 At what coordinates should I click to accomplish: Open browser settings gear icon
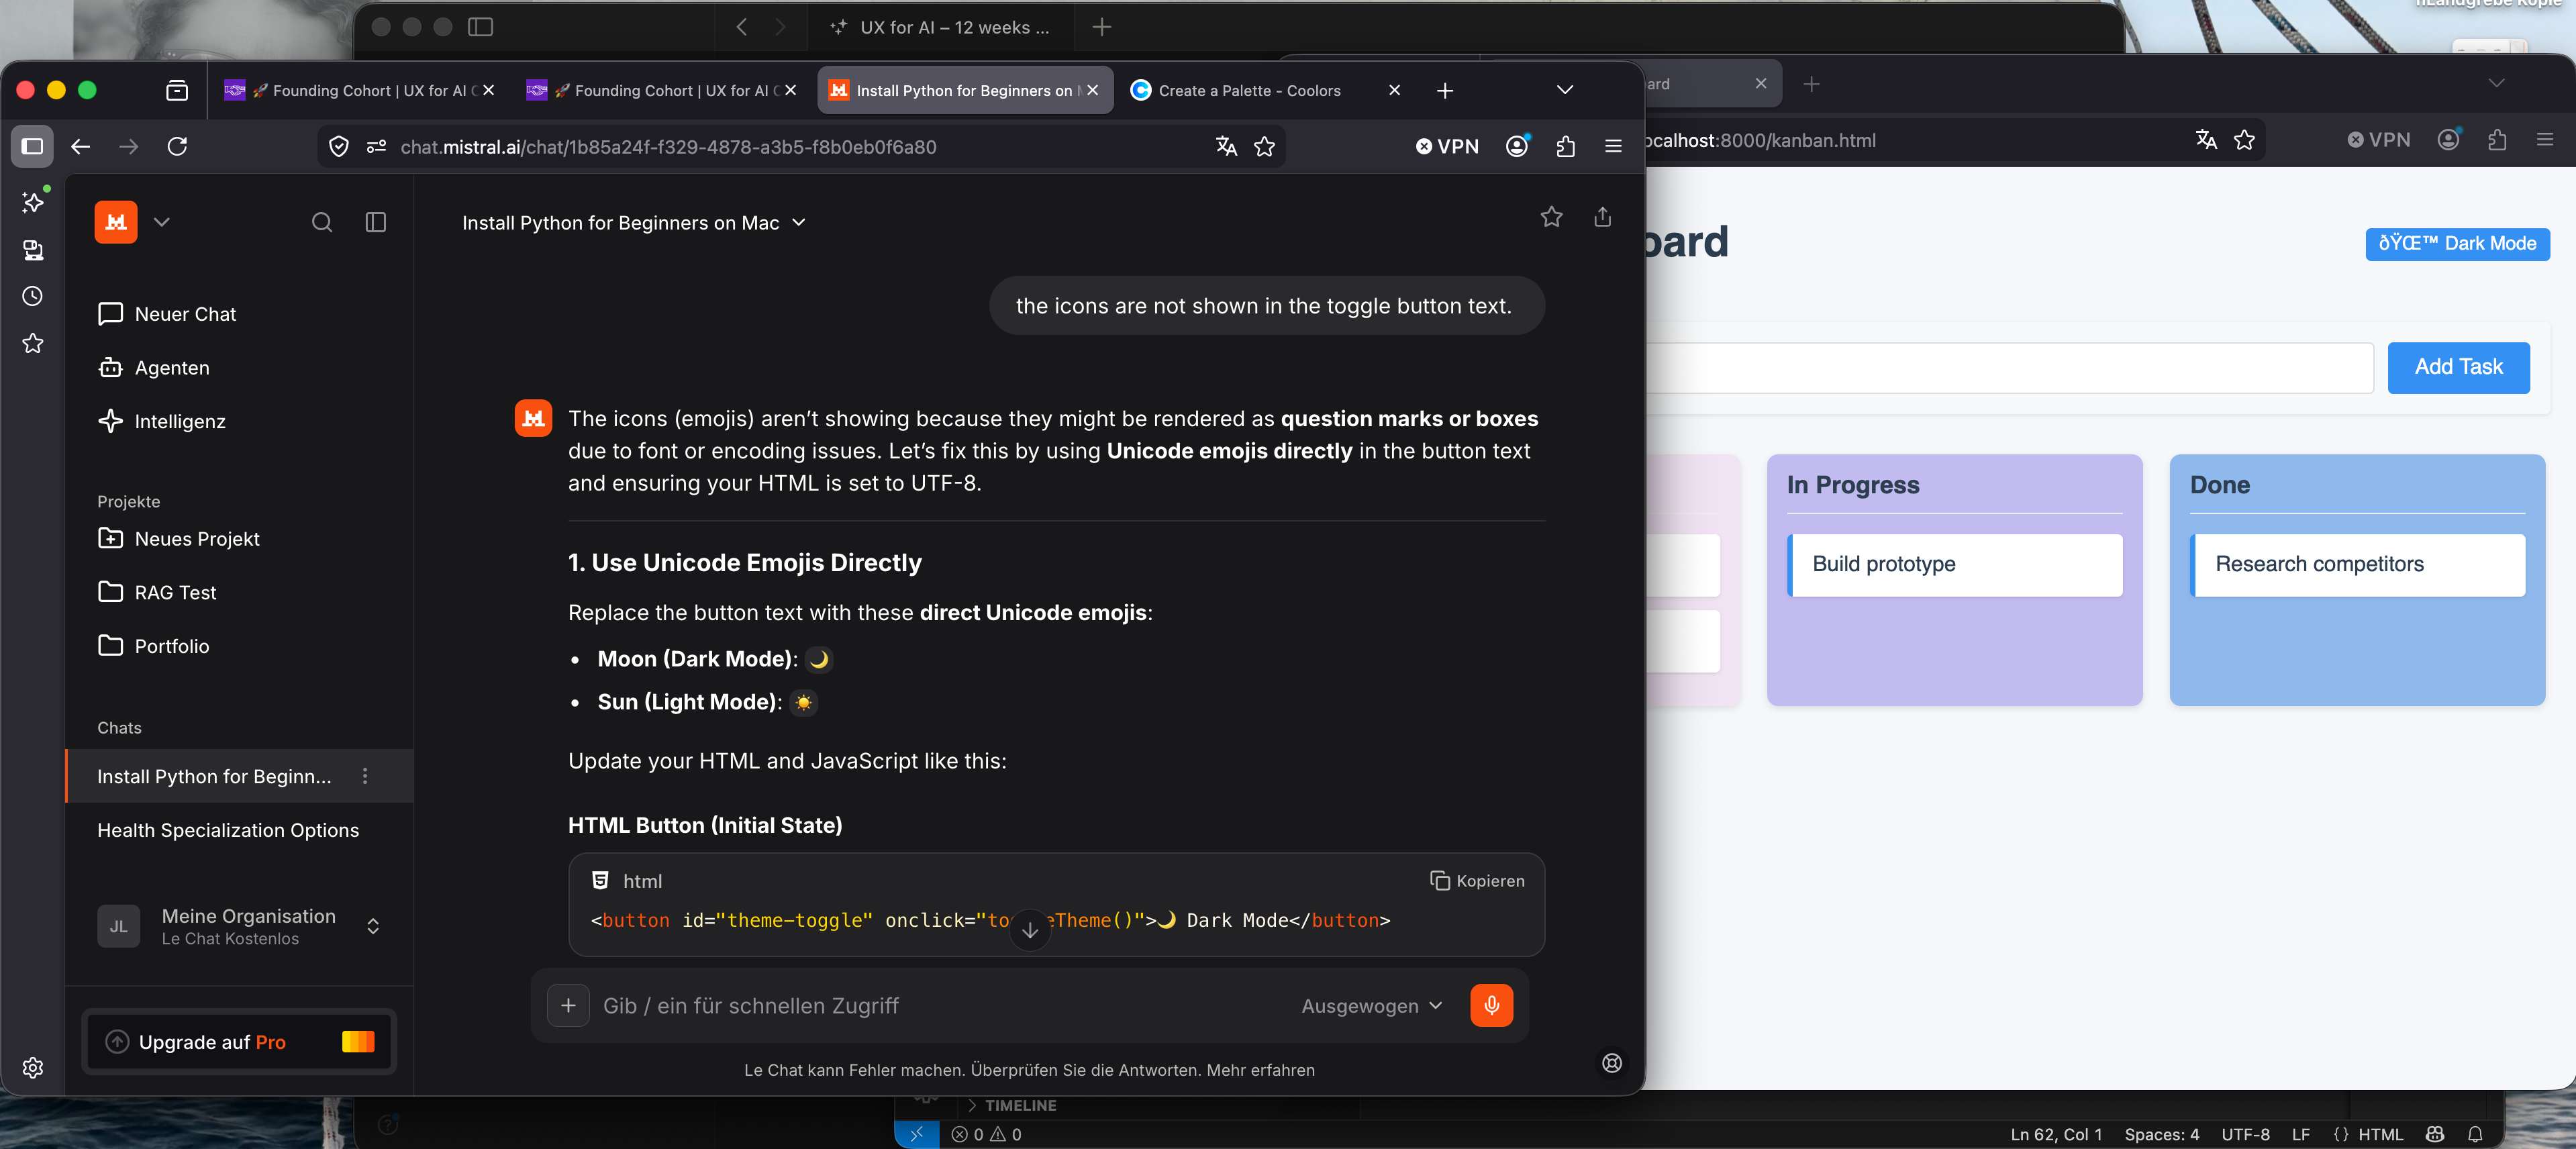pos(33,1067)
